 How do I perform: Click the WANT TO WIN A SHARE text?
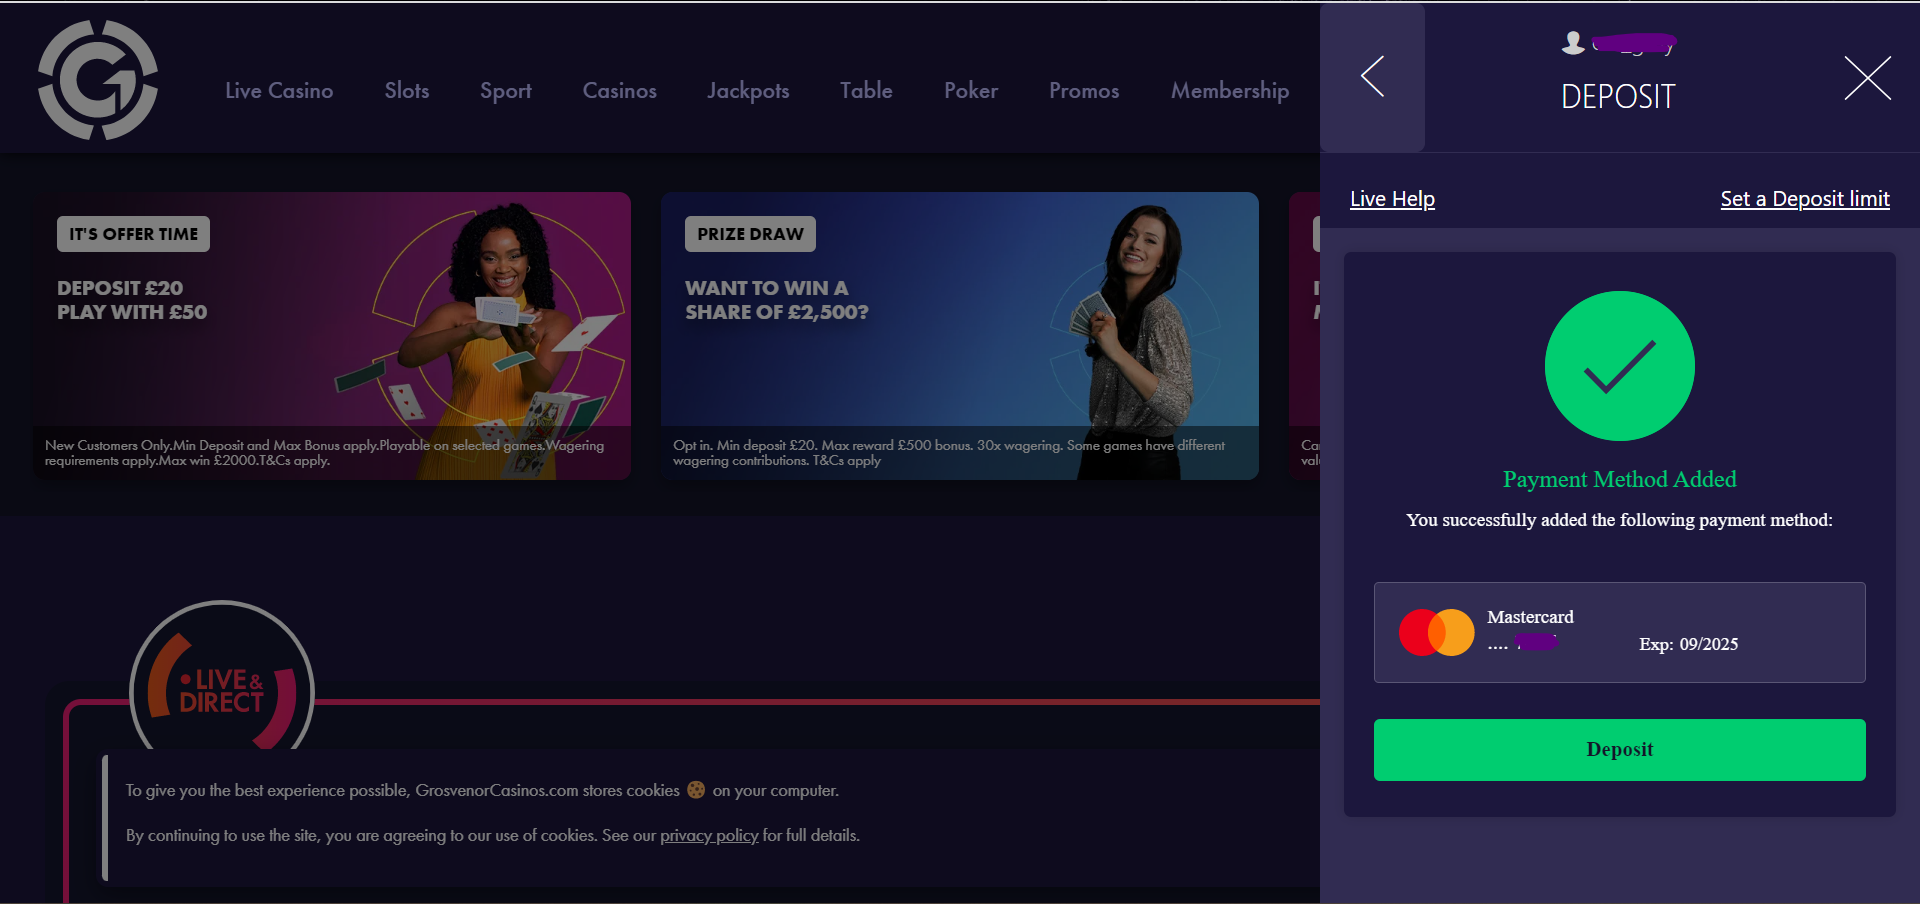point(776,300)
